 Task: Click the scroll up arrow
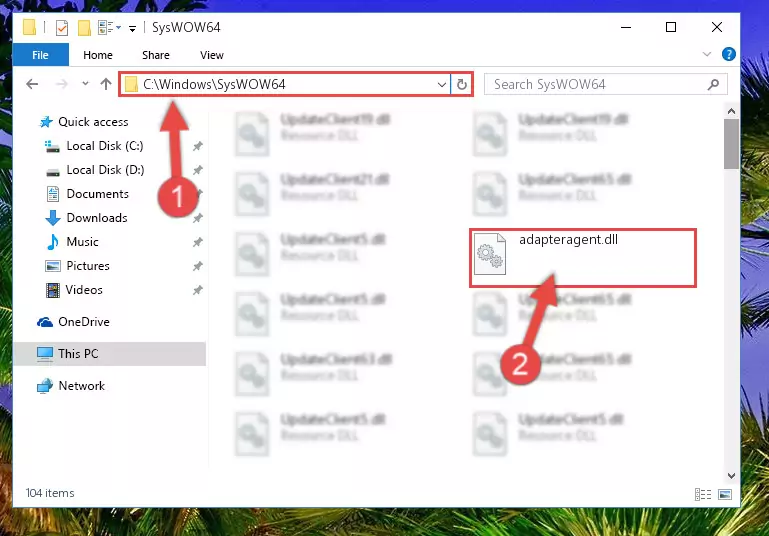point(731,111)
